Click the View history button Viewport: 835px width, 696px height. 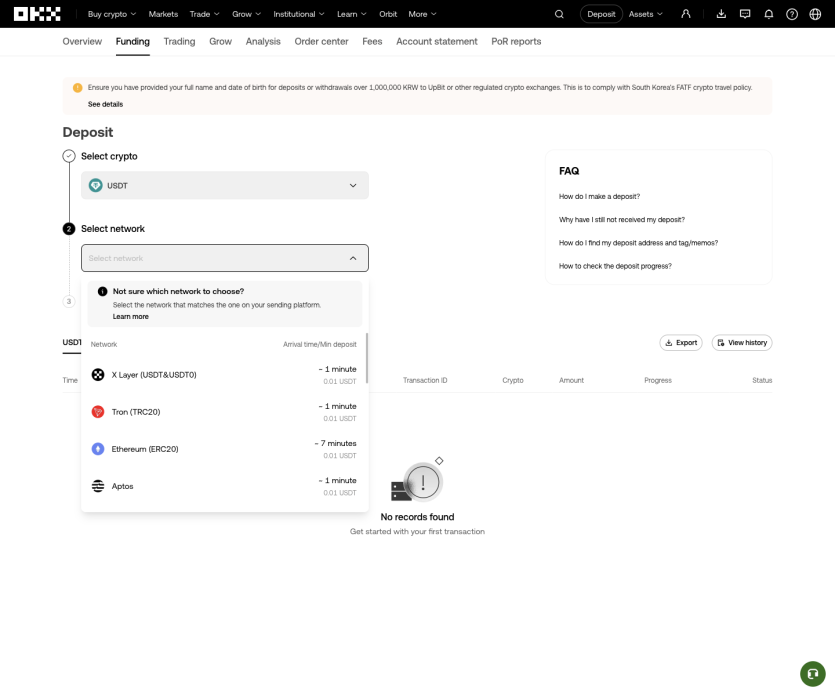tap(742, 342)
